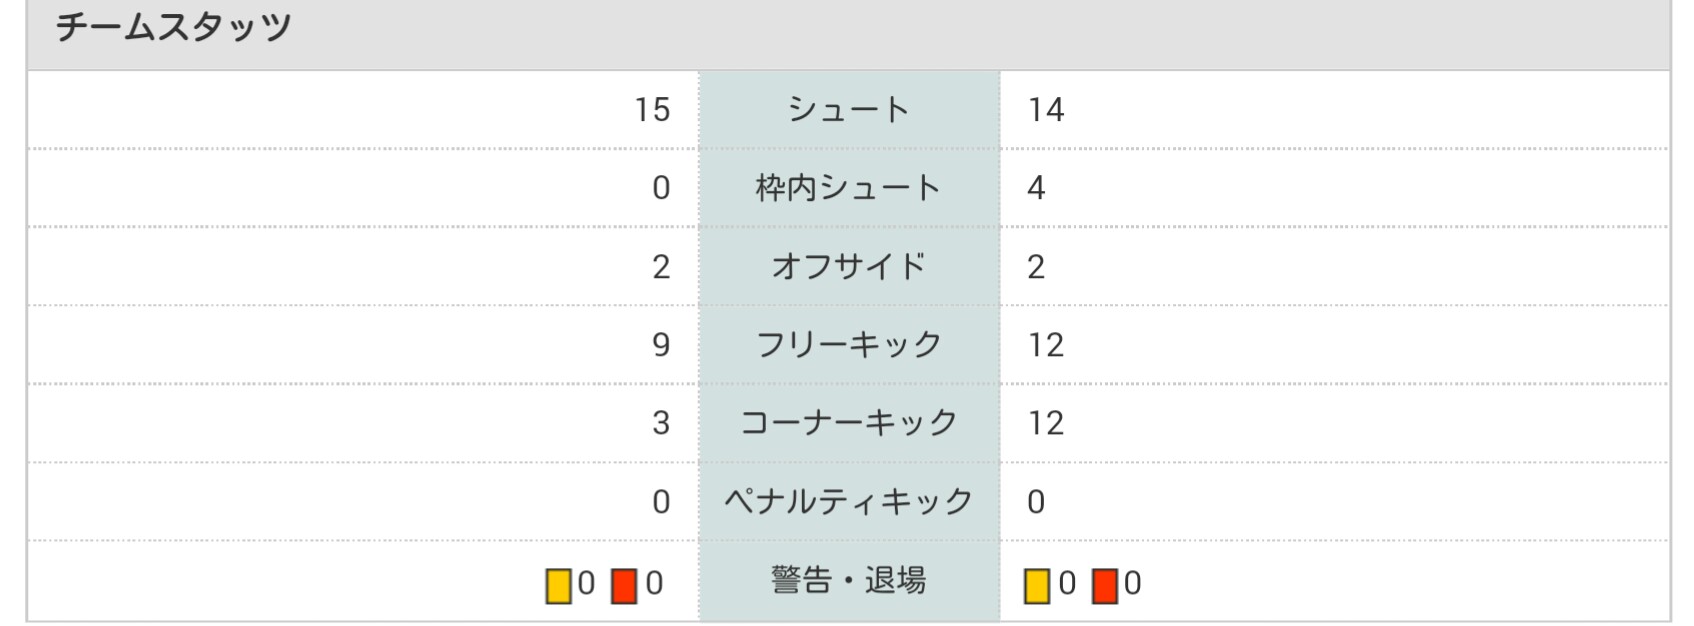The height and width of the screenshot is (626, 1694).
Task: Click right team's corner kick value 12
Action: click(x=1046, y=422)
